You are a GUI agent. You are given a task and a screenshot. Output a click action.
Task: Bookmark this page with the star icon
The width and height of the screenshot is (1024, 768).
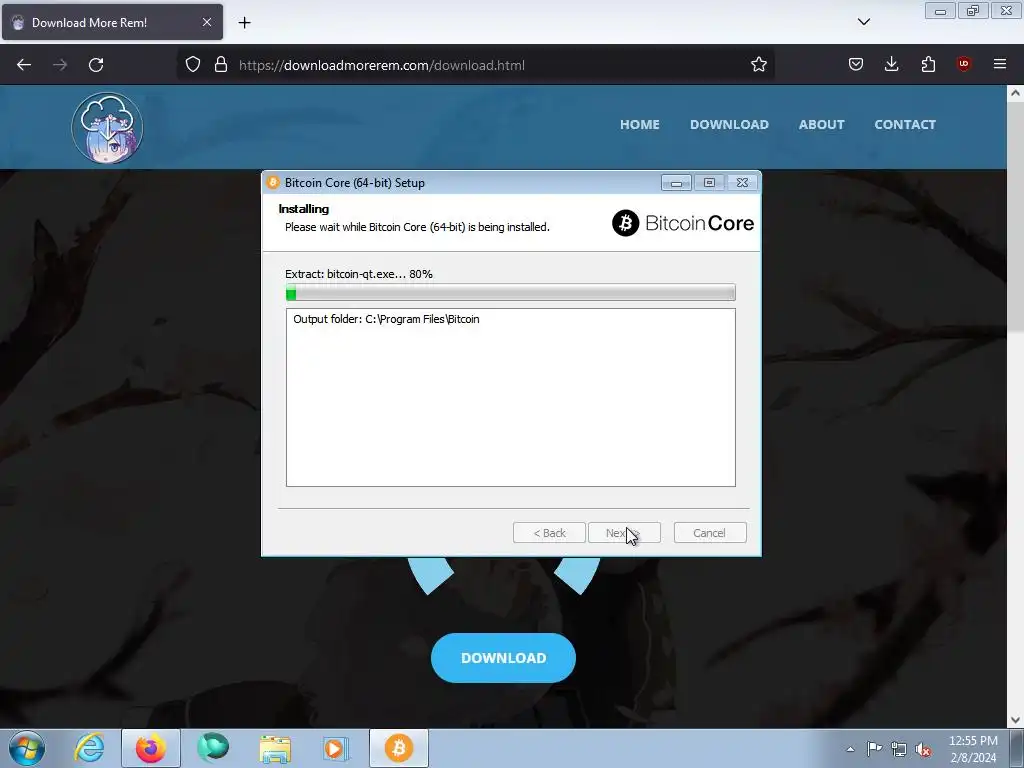pos(758,65)
